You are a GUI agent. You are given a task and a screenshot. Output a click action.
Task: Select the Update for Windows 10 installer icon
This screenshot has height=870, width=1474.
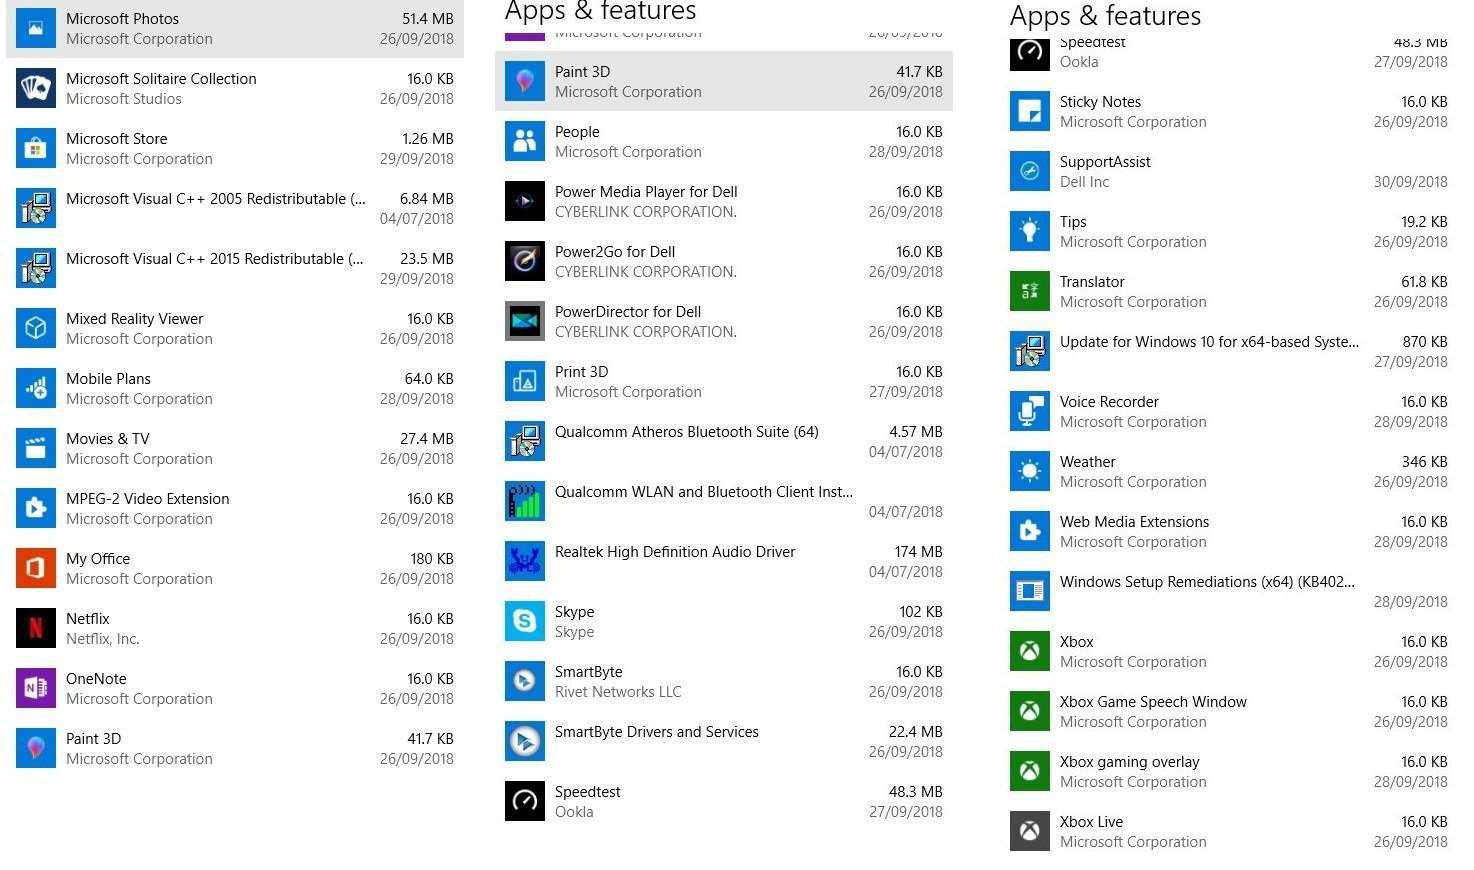click(x=1030, y=351)
